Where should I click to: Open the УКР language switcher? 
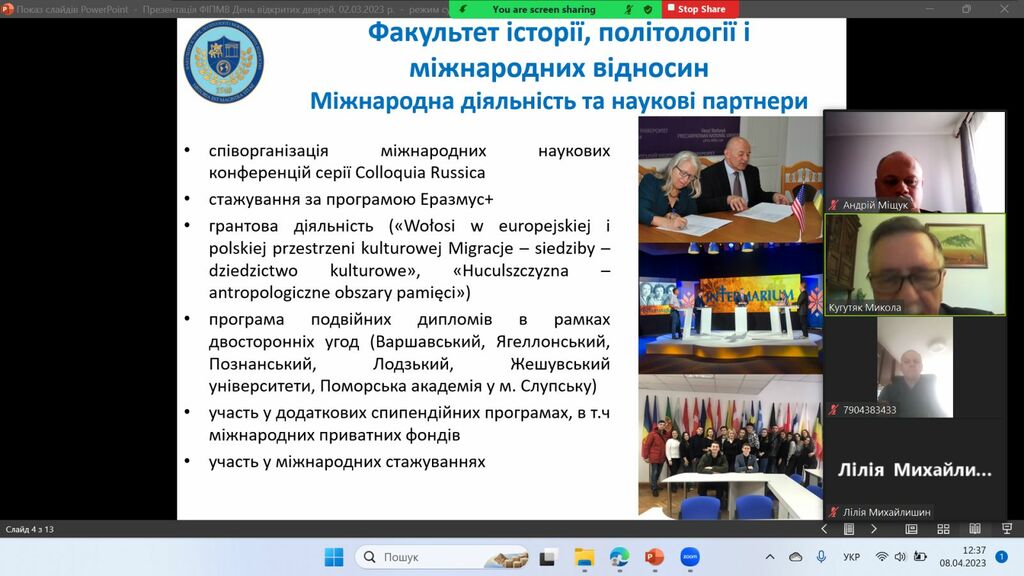[851, 557]
